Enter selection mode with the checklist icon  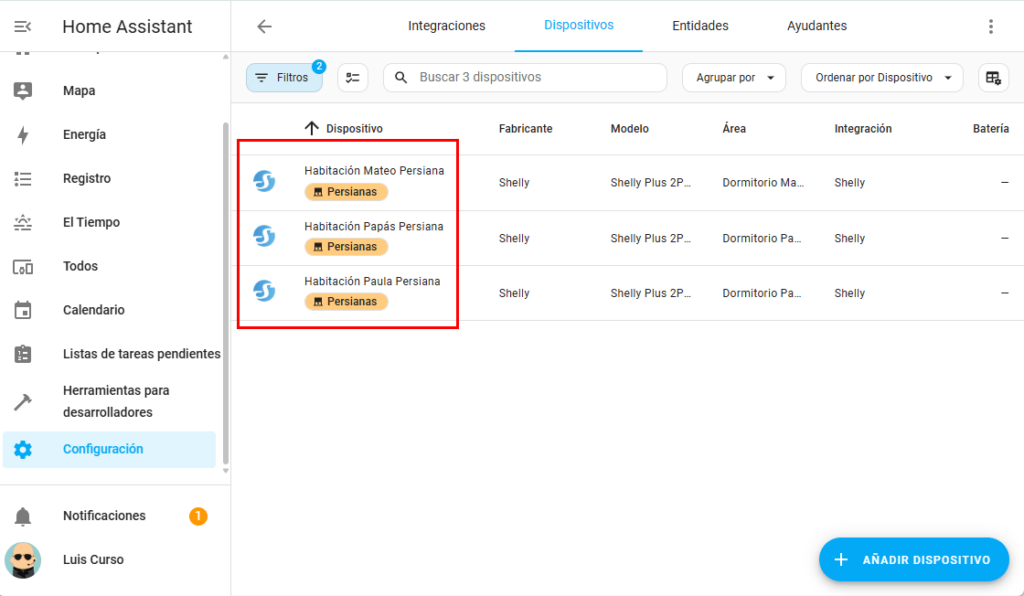pyautogui.click(x=352, y=78)
